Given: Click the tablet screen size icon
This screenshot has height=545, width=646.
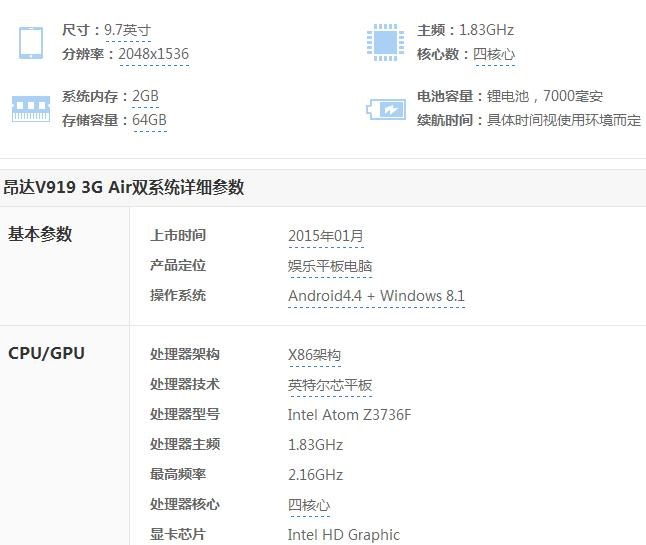Looking at the screenshot, I should click(31, 42).
